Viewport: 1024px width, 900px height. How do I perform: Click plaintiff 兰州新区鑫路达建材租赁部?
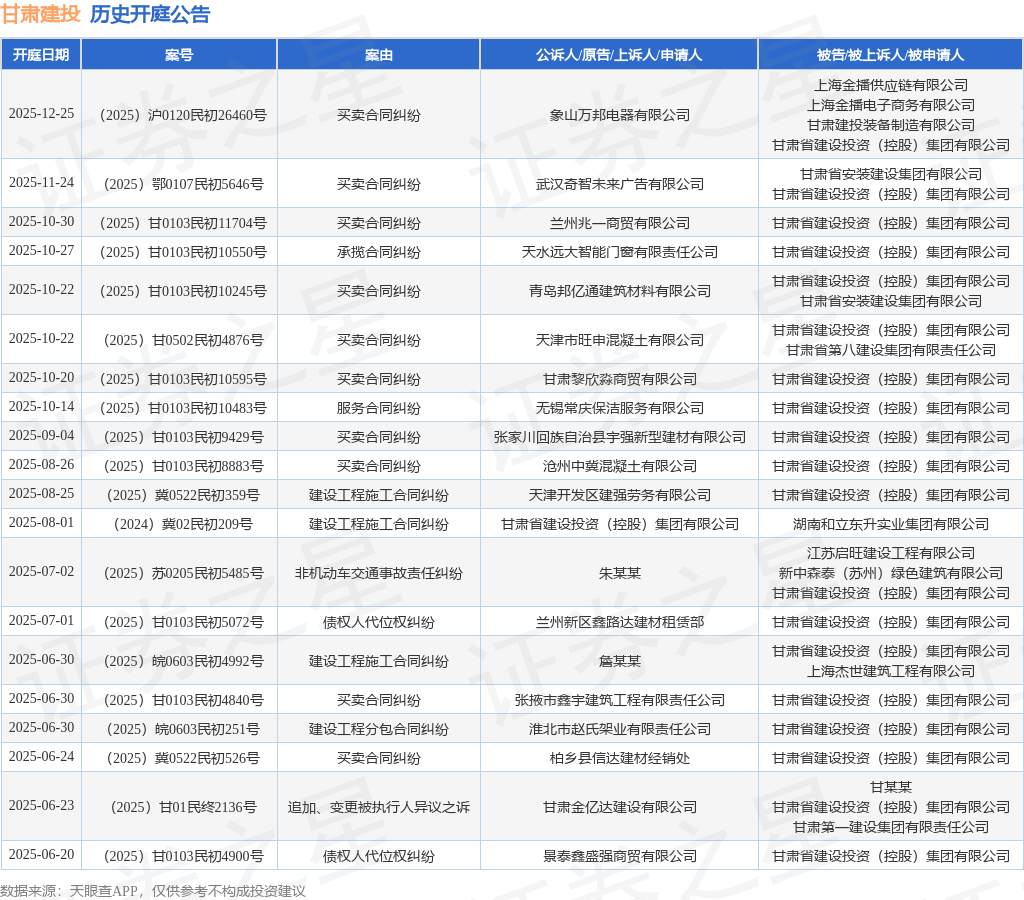tap(620, 622)
